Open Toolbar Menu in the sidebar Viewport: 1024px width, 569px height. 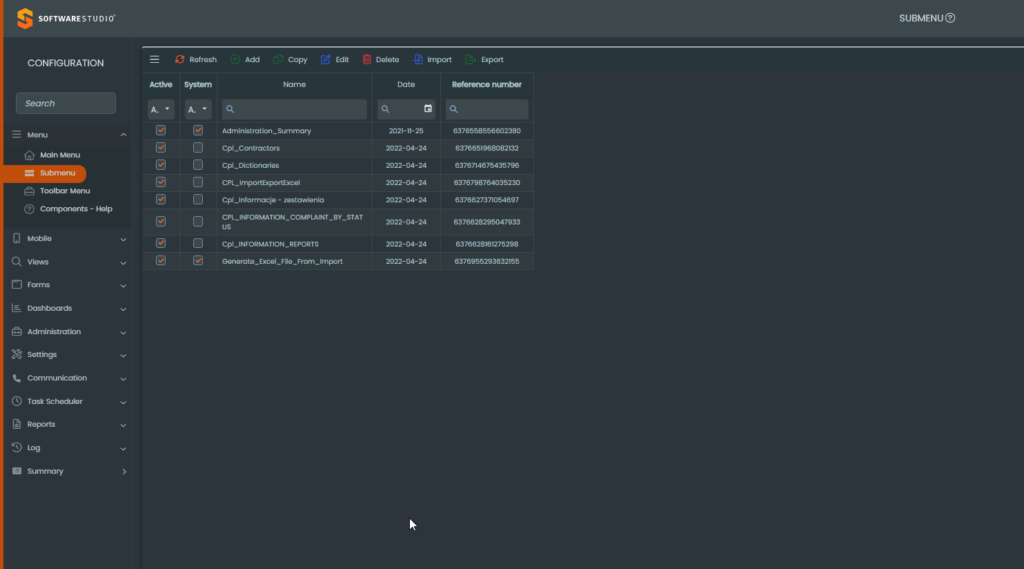tap(64, 191)
